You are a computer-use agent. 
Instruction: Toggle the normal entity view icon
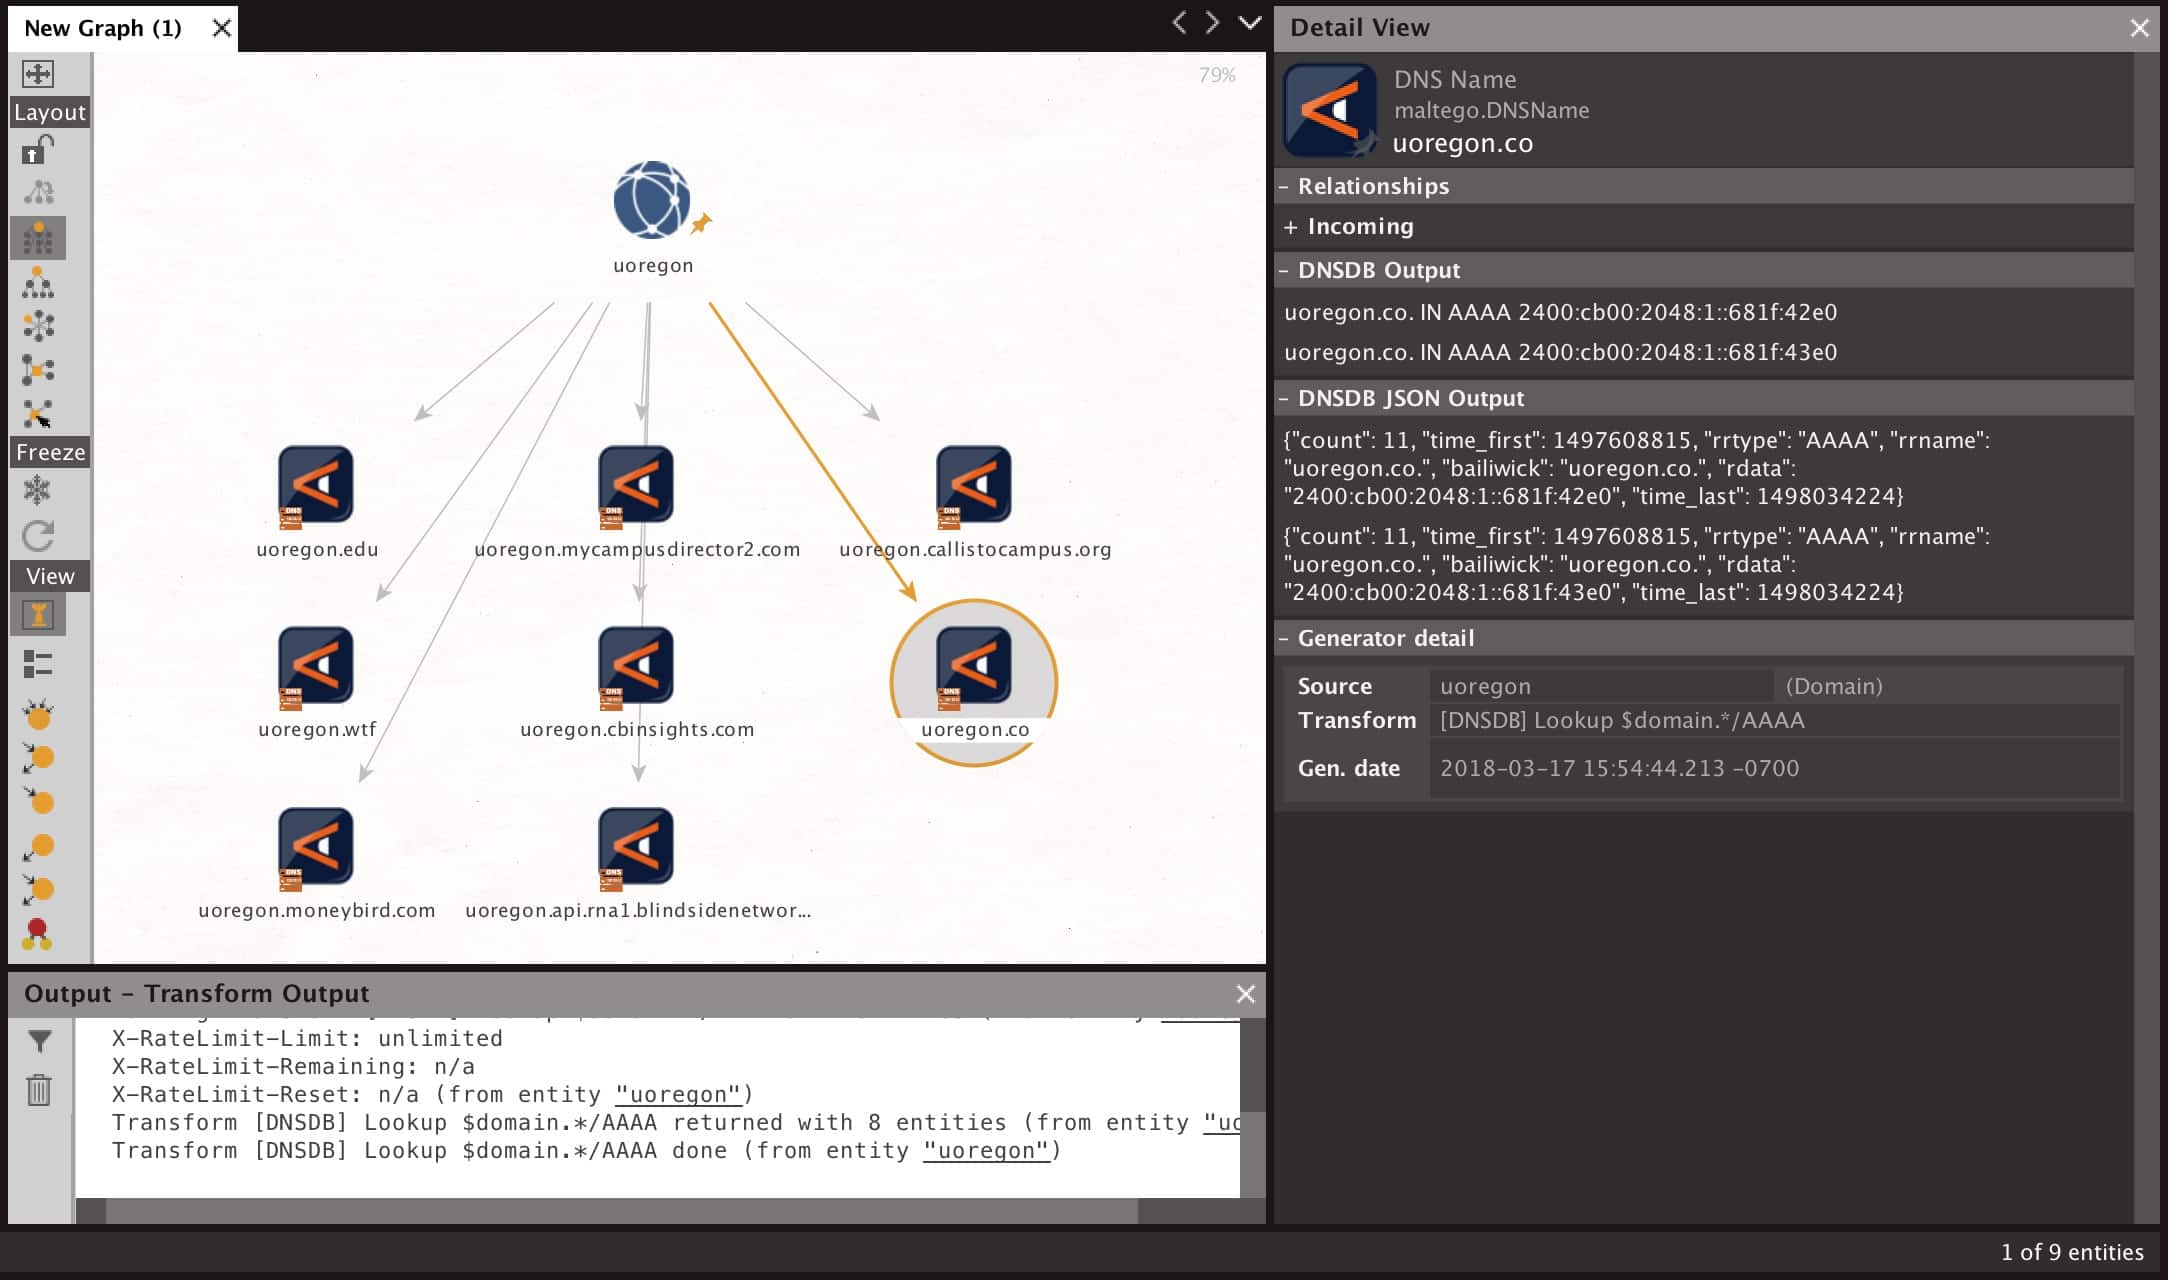[38, 614]
